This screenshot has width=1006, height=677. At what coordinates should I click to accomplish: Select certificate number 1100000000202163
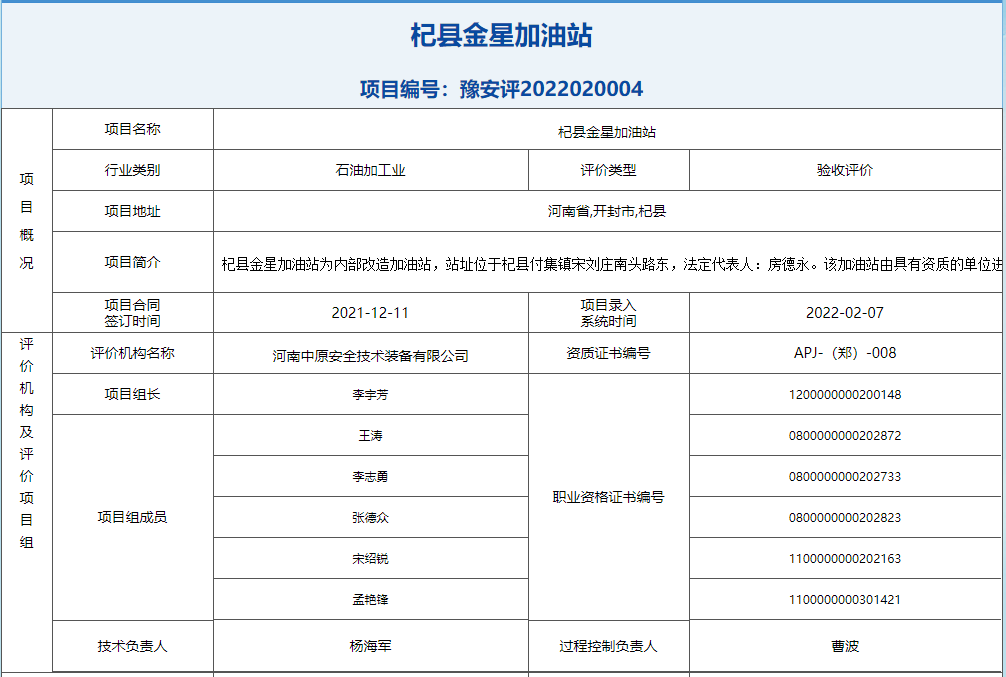pos(845,559)
